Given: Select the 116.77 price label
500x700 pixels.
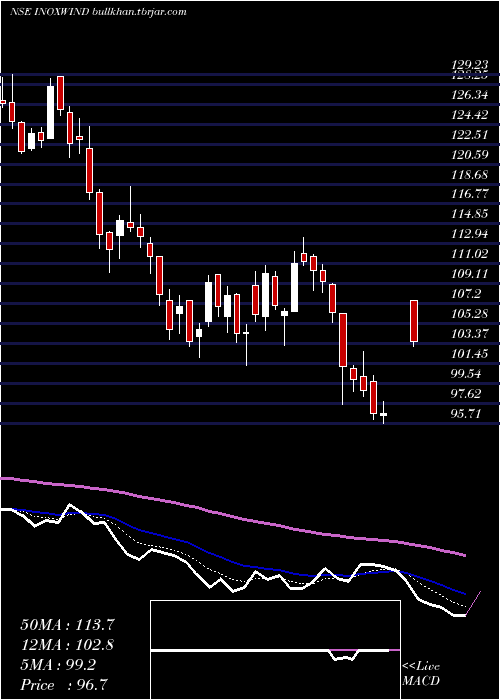Looking at the screenshot, I should click(469, 194).
